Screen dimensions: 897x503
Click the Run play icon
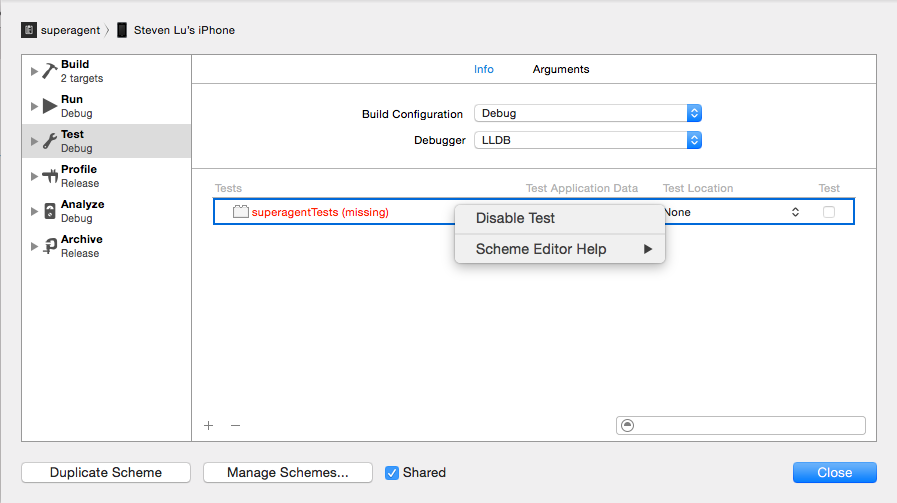[x=50, y=106]
